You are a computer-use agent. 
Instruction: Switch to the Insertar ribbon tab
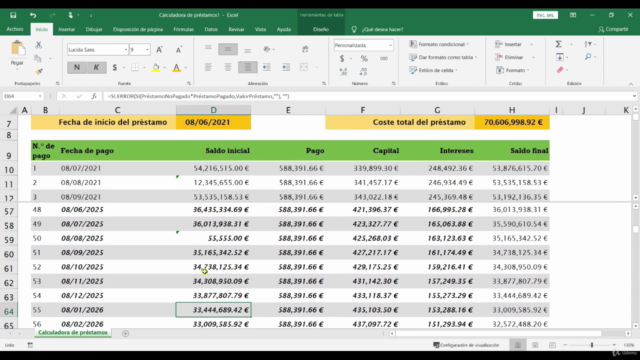pos(67,29)
